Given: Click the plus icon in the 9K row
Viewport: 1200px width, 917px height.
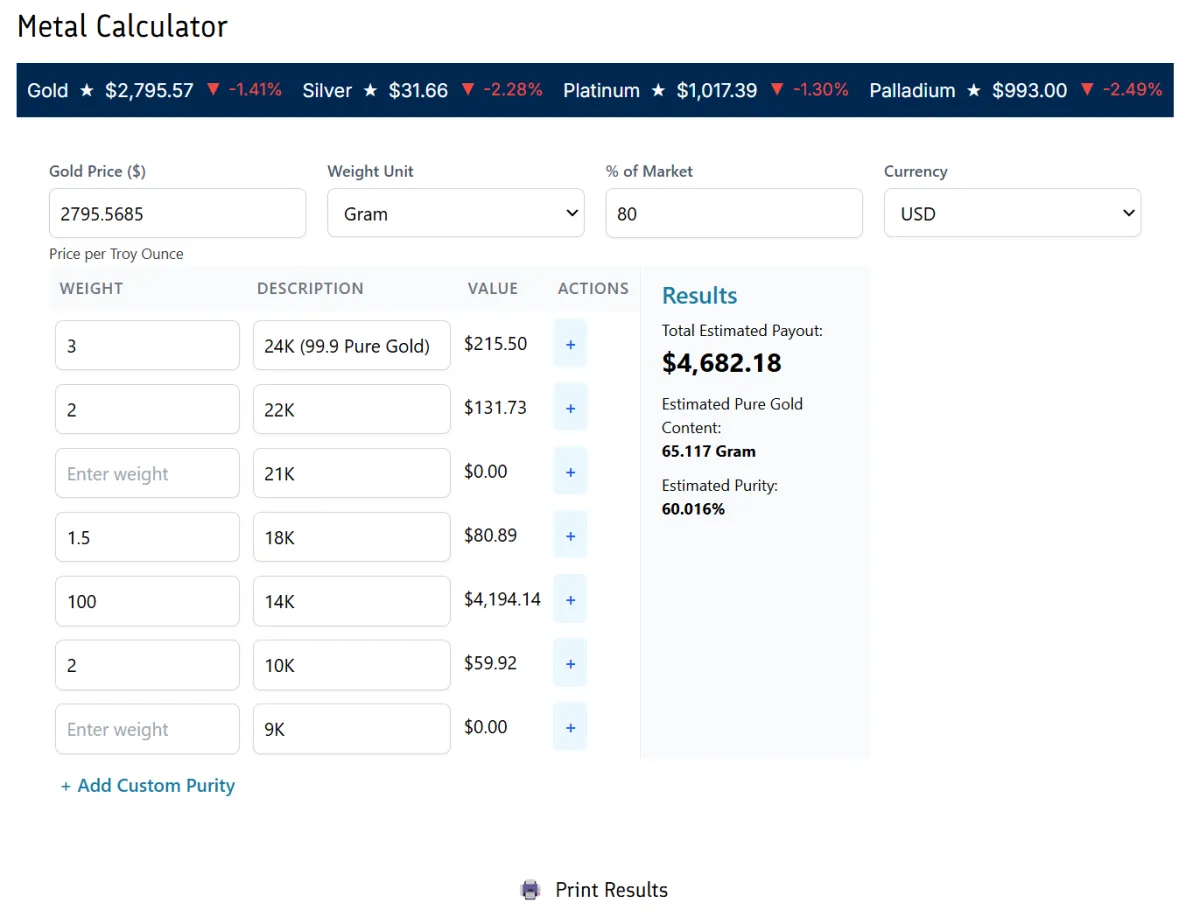Looking at the screenshot, I should click(570, 728).
